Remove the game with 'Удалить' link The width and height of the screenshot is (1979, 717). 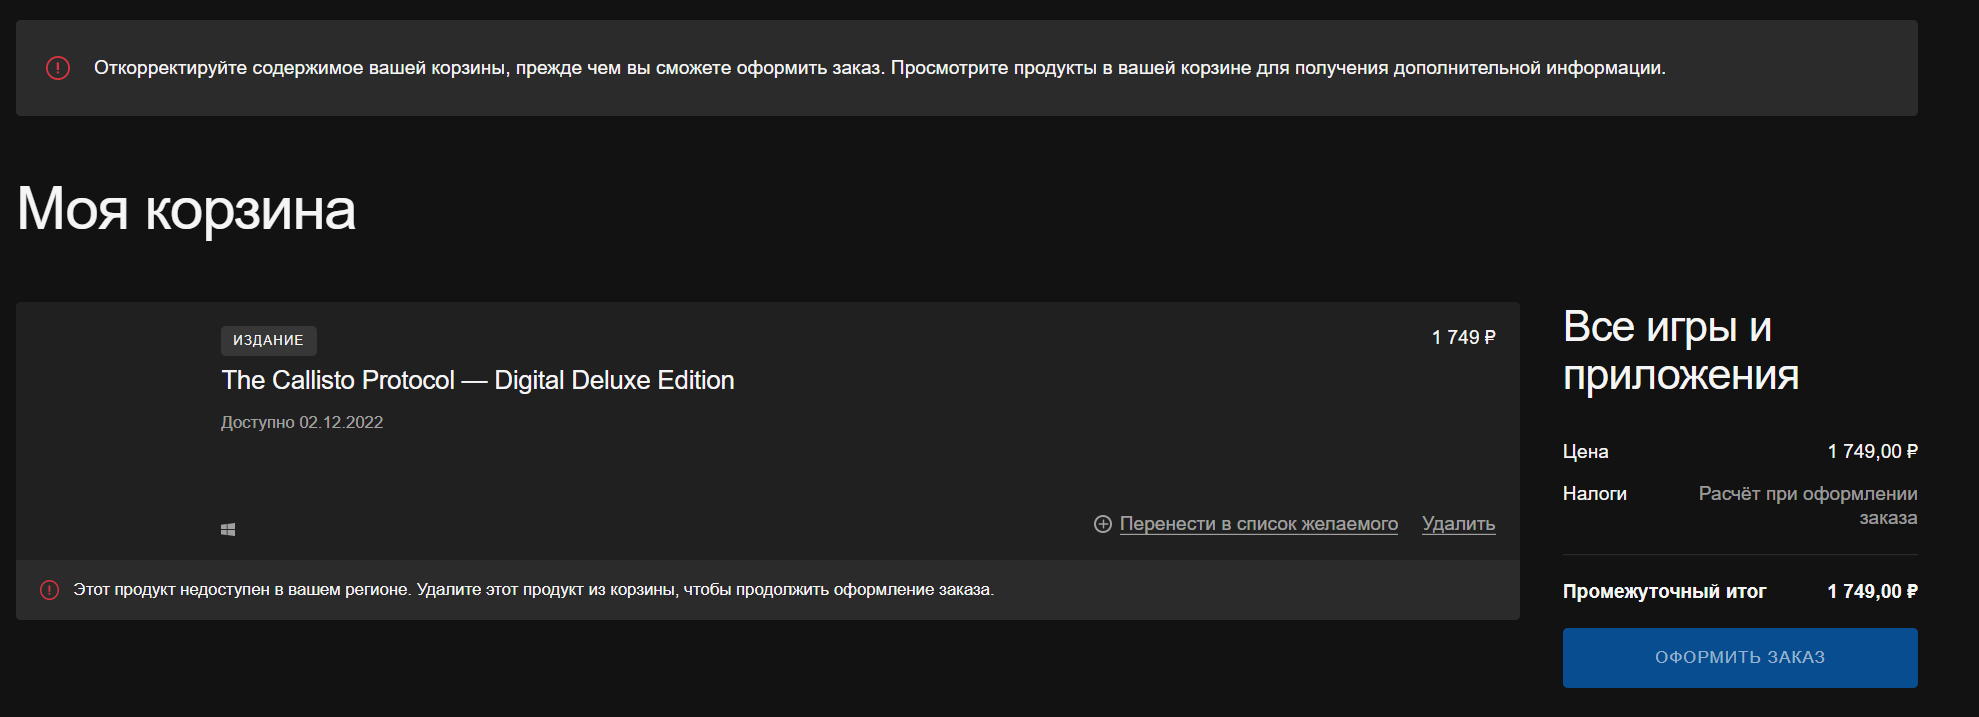point(1458,524)
